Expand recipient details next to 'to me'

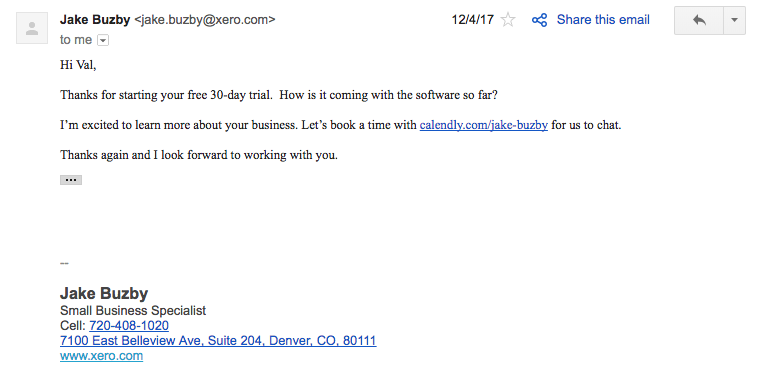(103, 40)
